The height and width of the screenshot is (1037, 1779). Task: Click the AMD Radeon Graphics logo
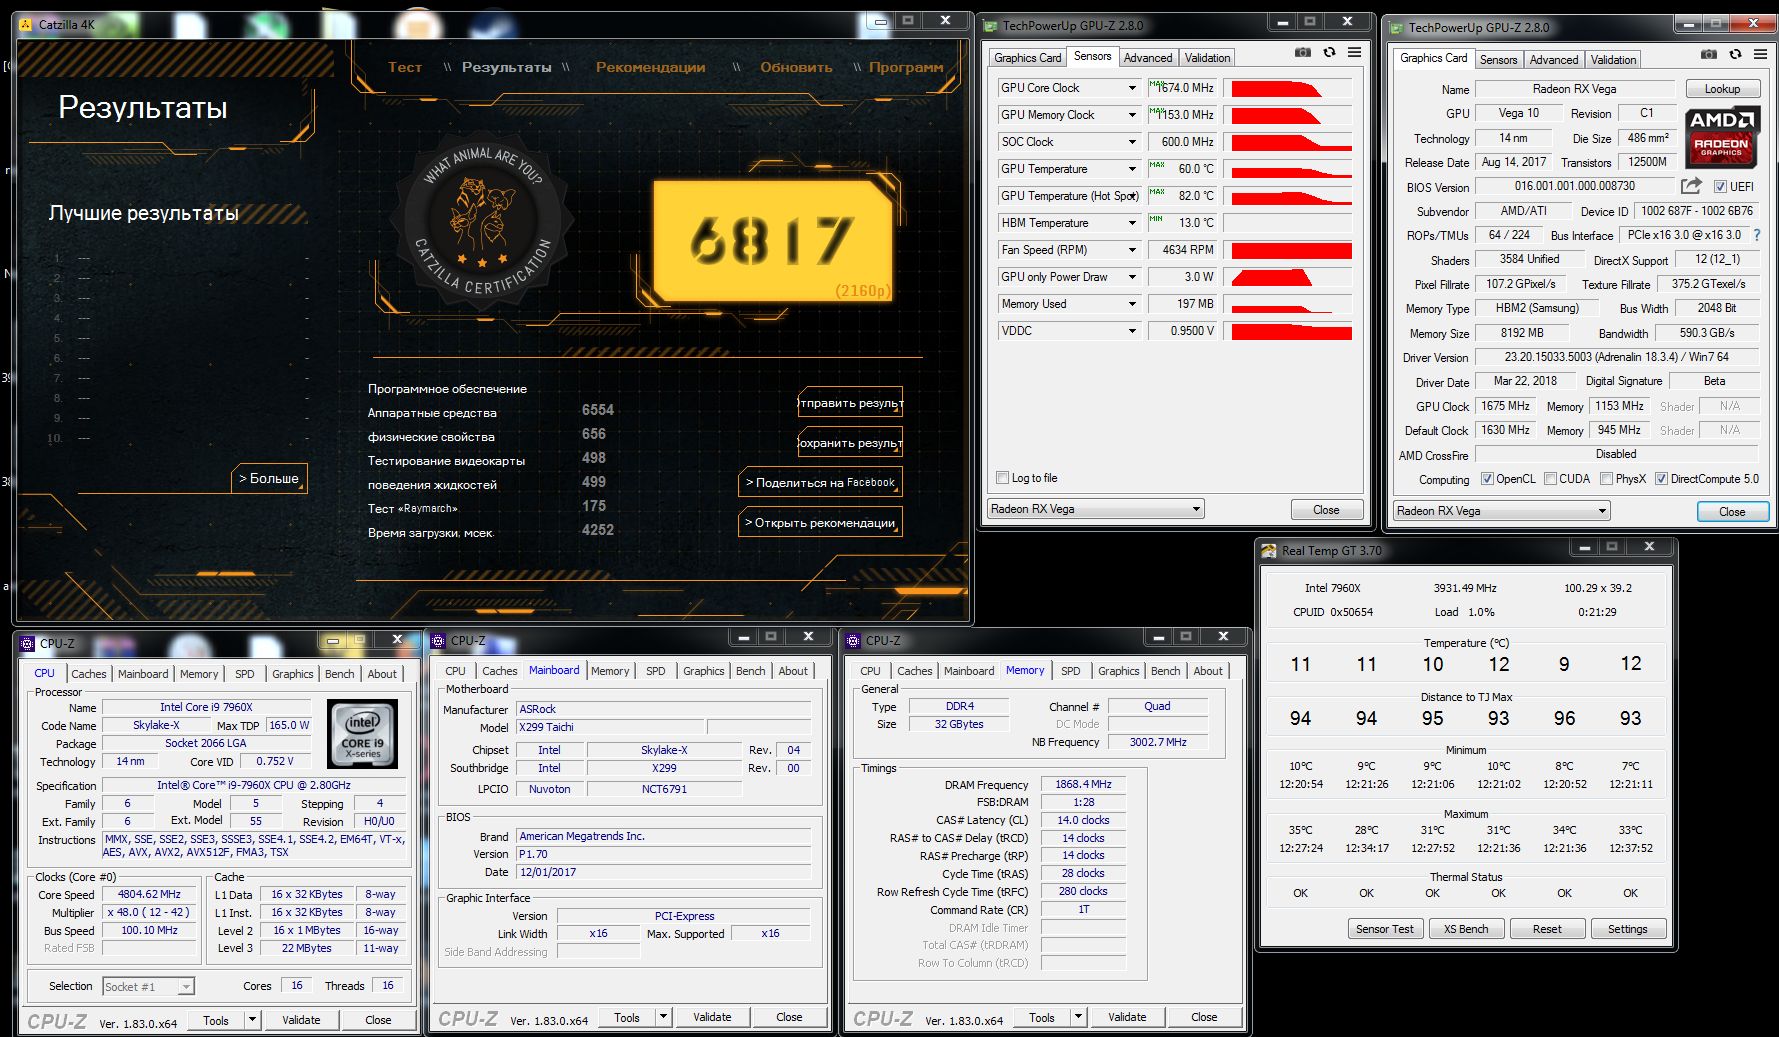point(1721,137)
